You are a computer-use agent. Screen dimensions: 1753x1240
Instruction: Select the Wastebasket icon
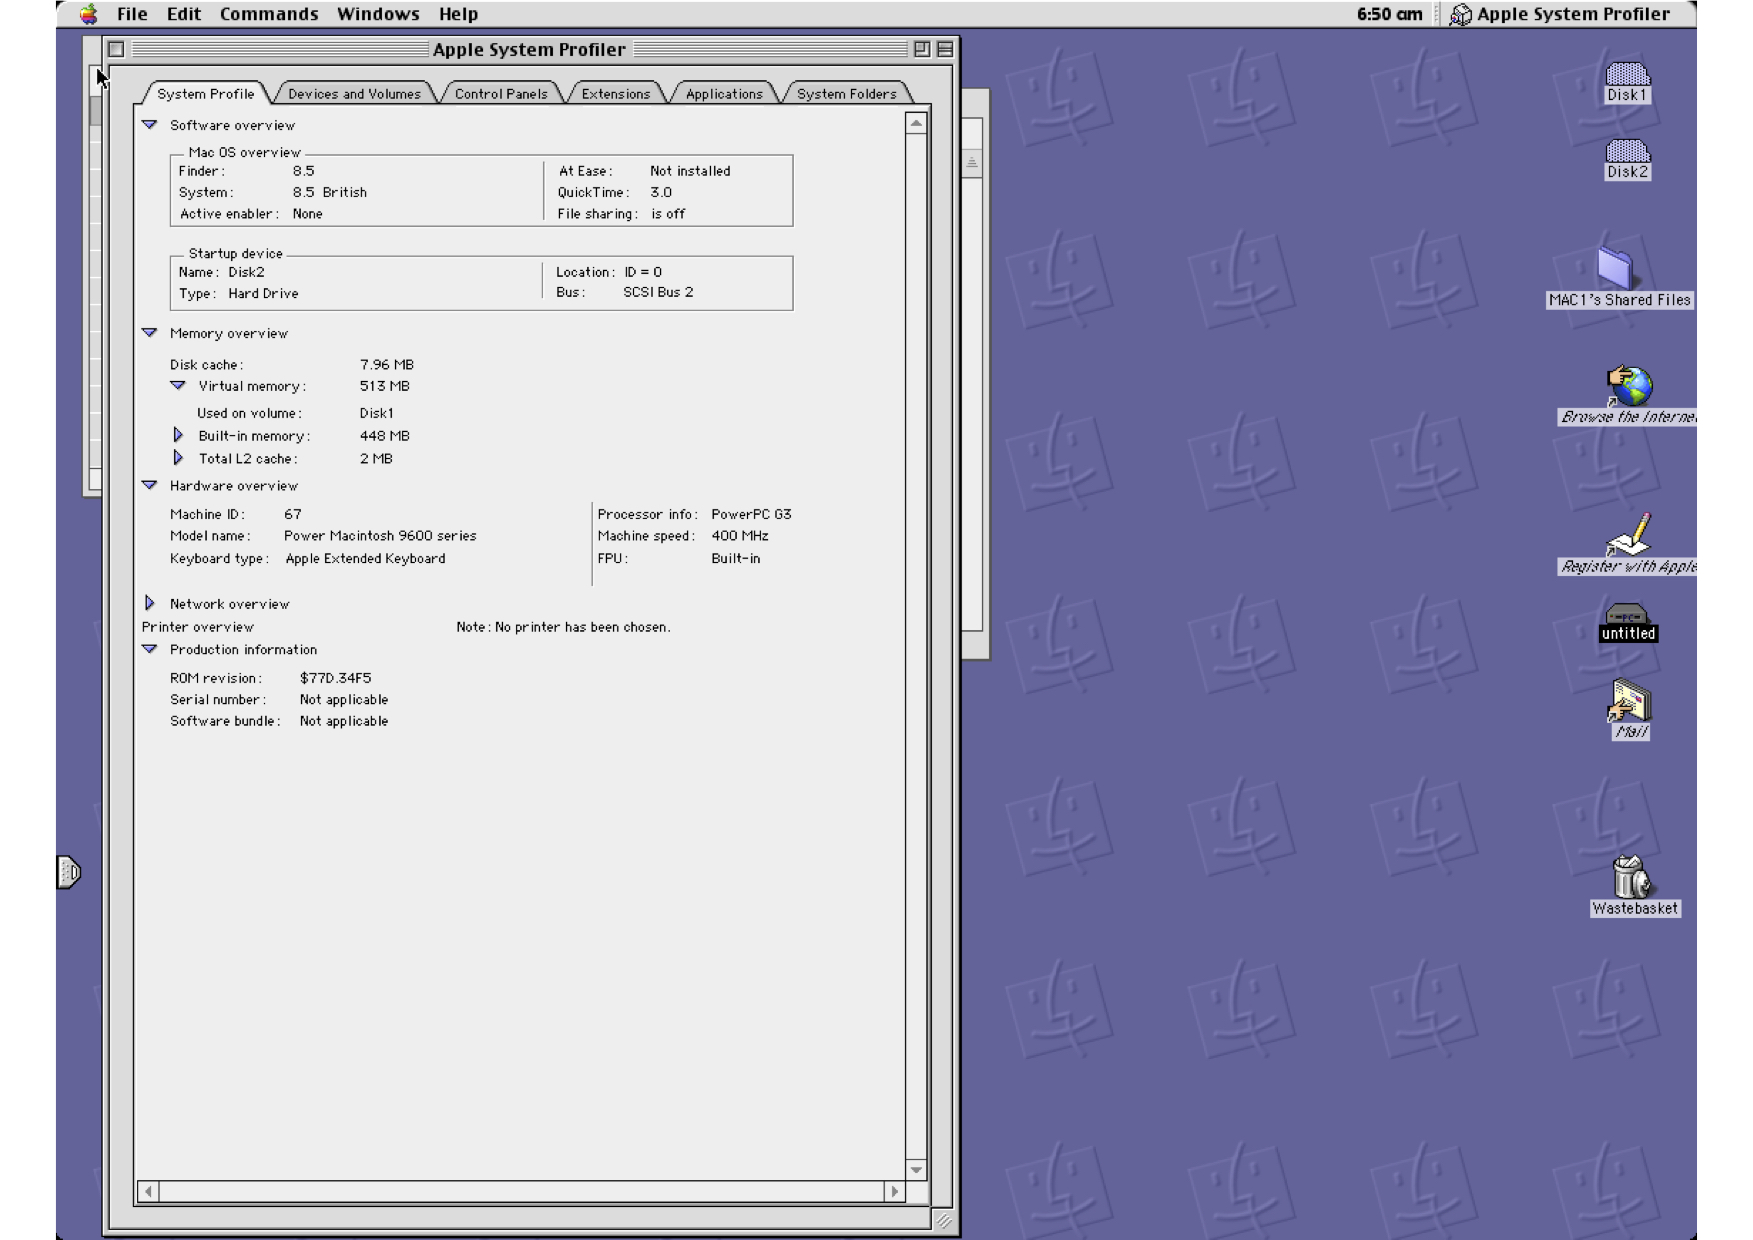click(x=1631, y=877)
